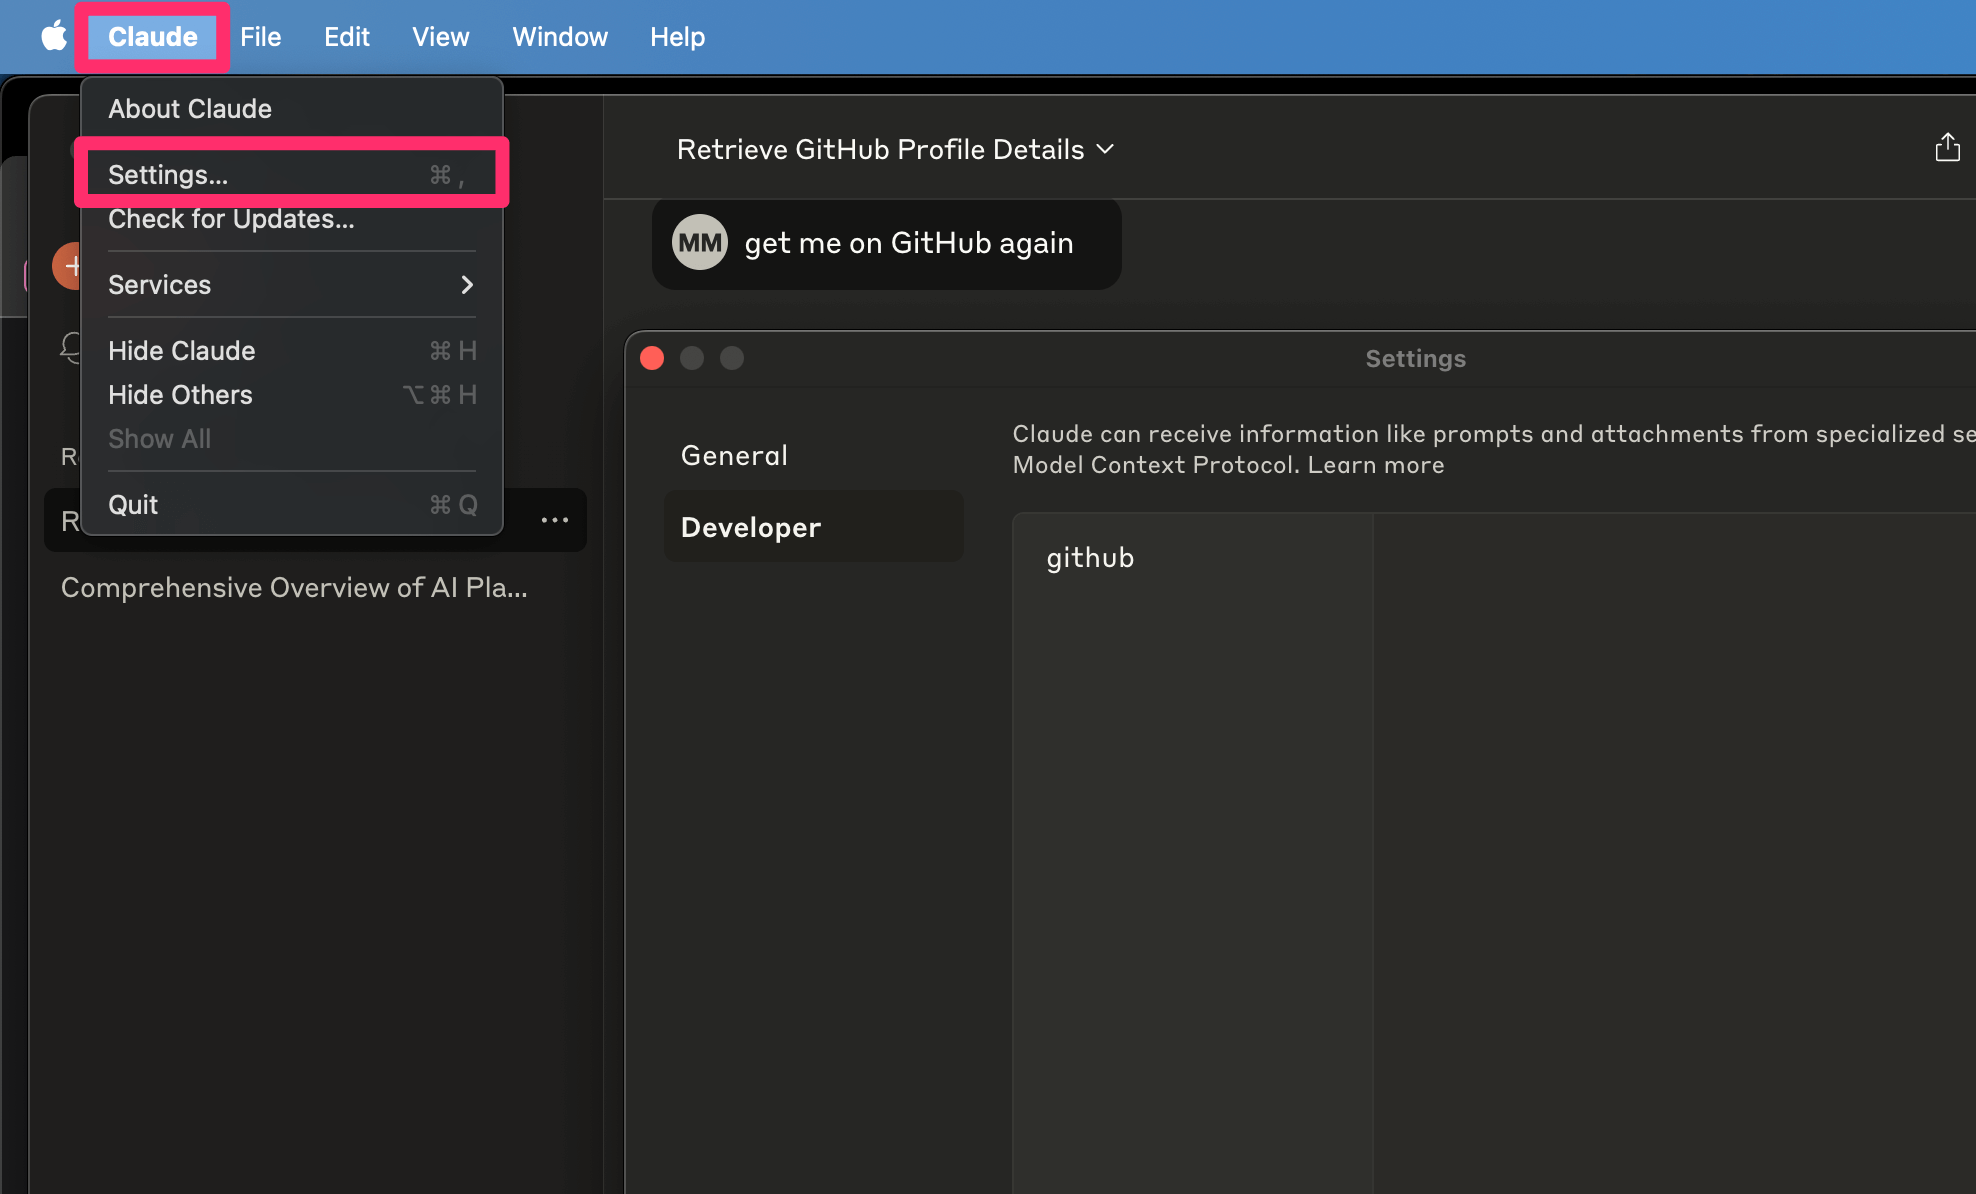Screen dimensions: 1976x1194
Task: Expand the Services submenu arrow
Action: [x=466, y=285]
